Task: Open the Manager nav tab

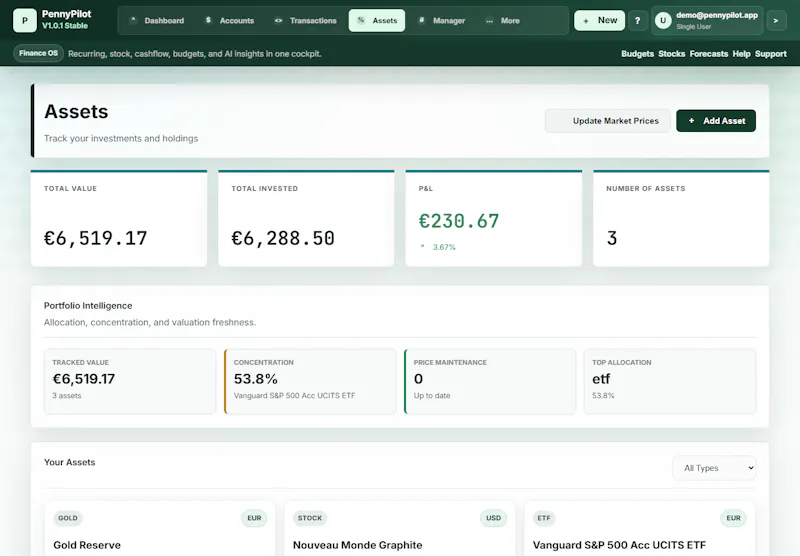Action: point(441,20)
